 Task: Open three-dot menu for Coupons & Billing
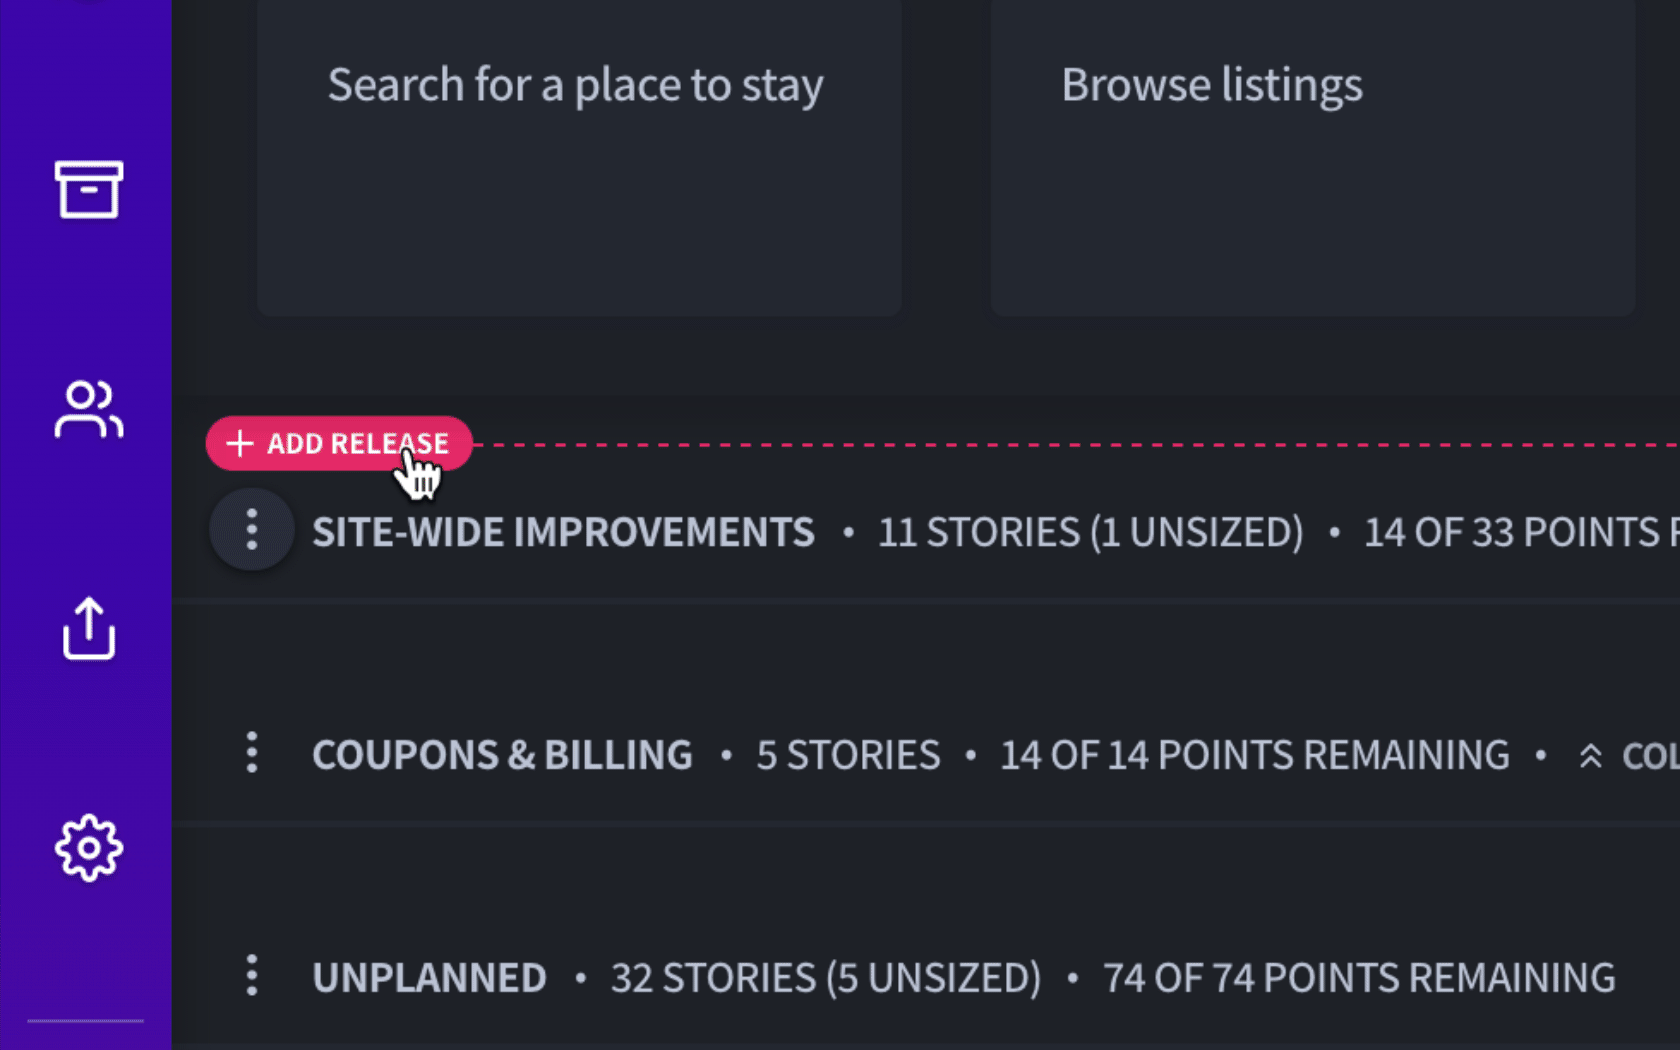click(x=251, y=753)
